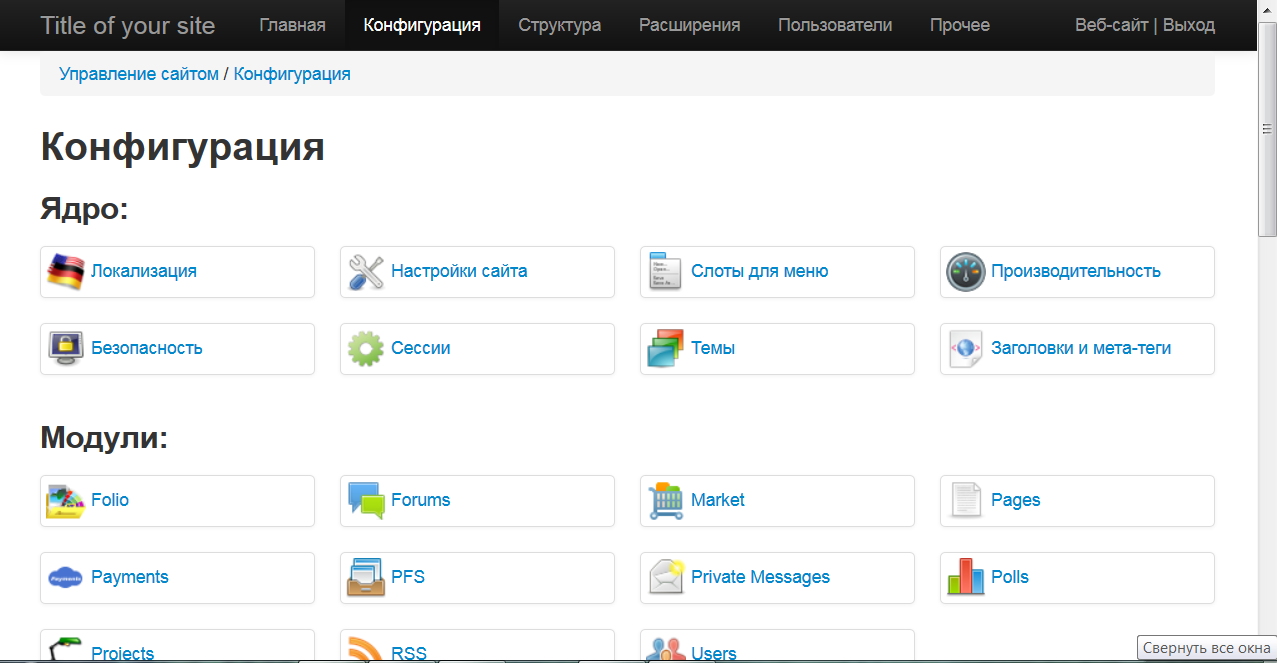Open Производительность settings link
Image resolution: width=1277 pixels, height=663 pixels.
[x=1076, y=271]
